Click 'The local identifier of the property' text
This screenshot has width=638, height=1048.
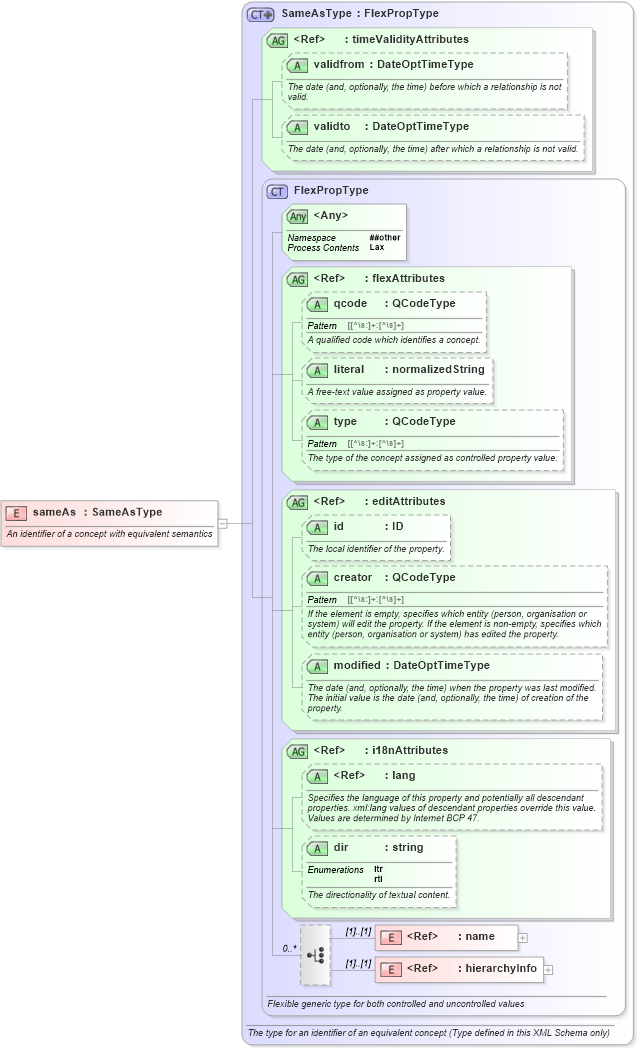[x=375, y=549]
